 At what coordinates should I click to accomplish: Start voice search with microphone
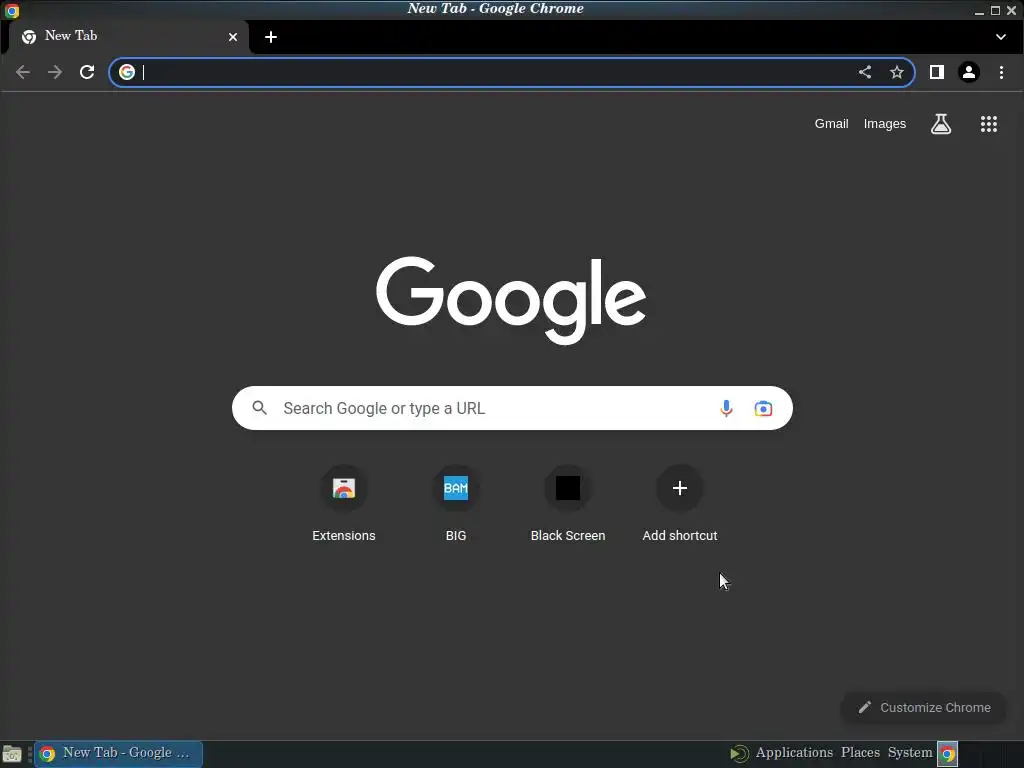[726, 408]
